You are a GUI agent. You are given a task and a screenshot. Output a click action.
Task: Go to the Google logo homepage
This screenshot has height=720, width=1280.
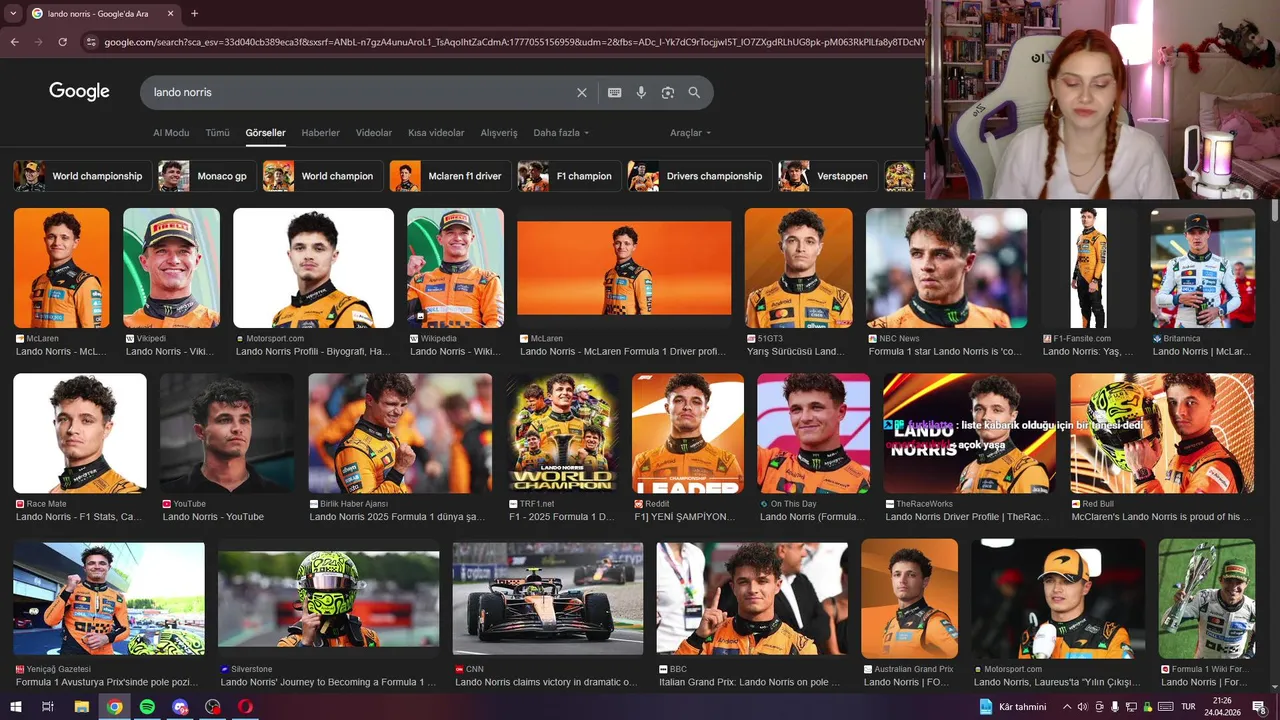coord(79,92)
